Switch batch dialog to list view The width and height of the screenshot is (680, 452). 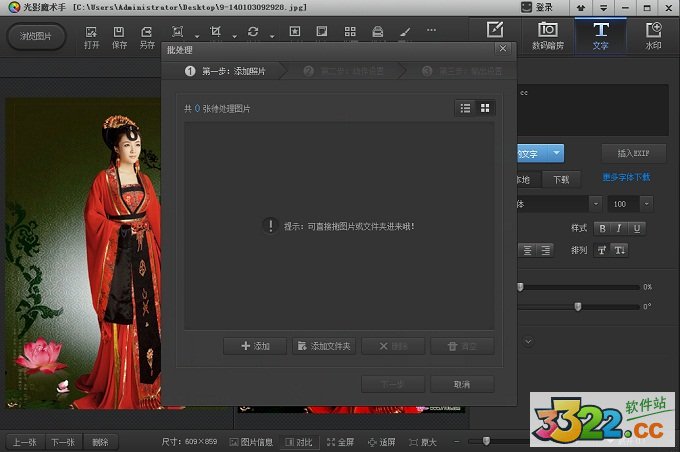(x=465, y=108)
